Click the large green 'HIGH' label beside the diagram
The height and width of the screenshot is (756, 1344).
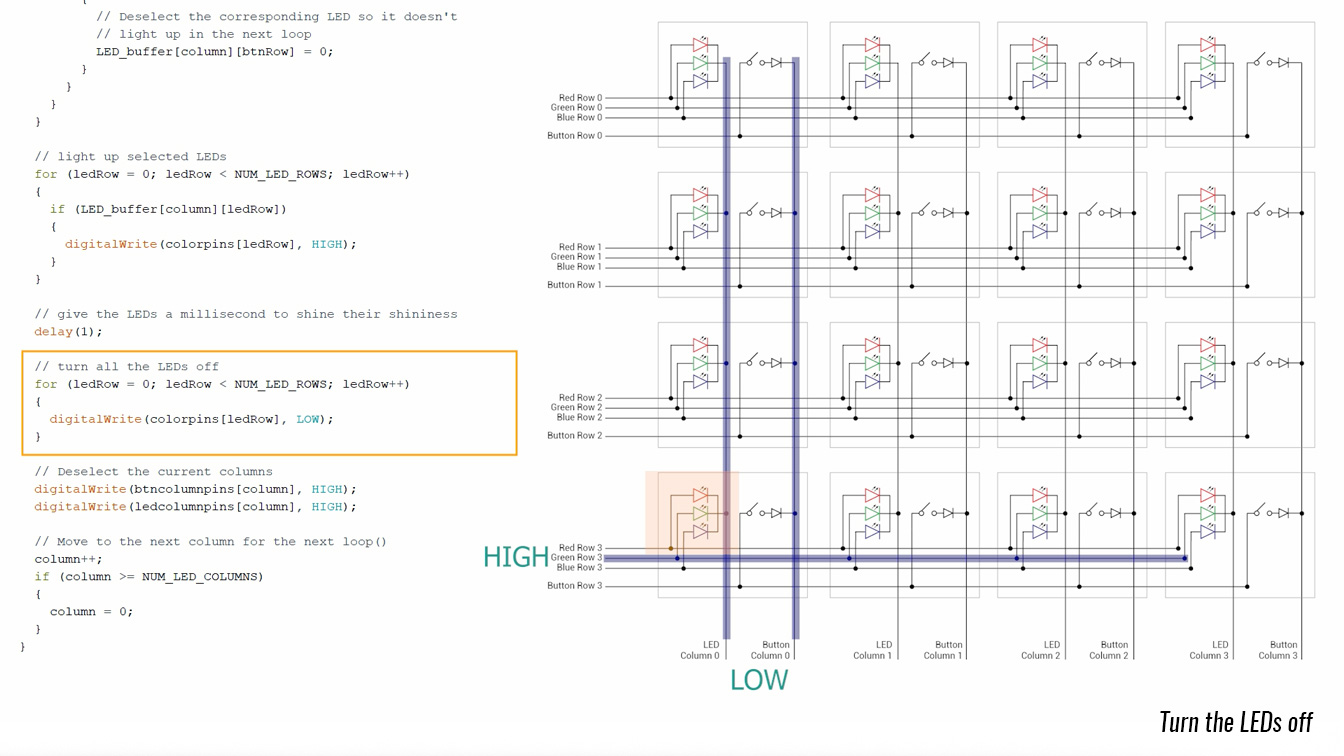point(516,557)
